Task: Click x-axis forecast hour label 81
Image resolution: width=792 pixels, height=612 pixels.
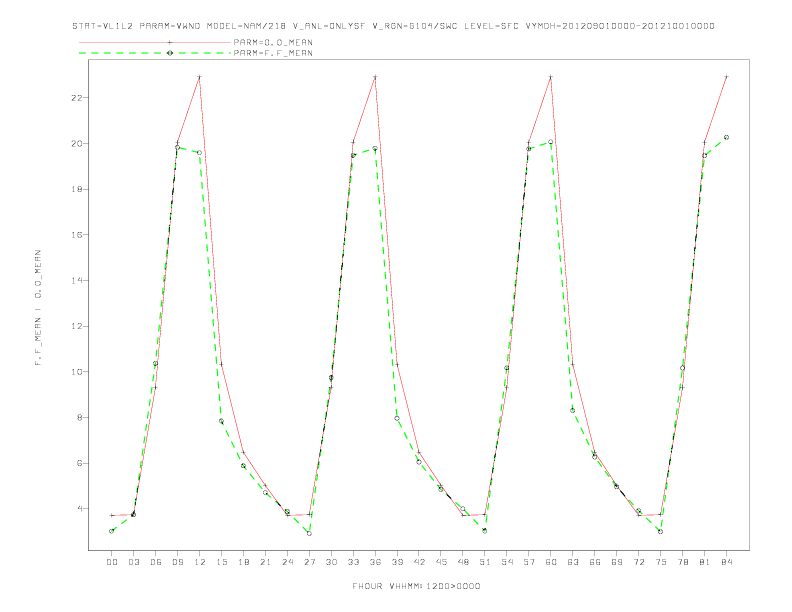Action: pos(705,562)
